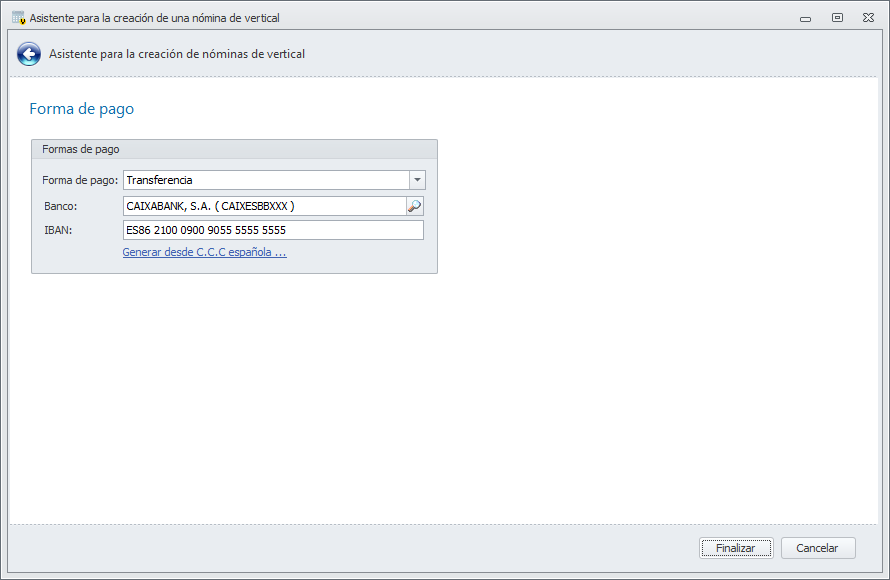Maximize the wizard window
This screenshot has height=580, width=890.
[x=837, y=18]
